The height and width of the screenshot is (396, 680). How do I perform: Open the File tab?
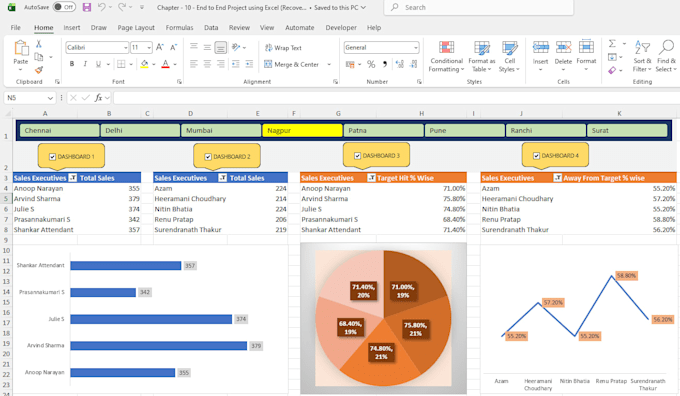tap(16, 27)
